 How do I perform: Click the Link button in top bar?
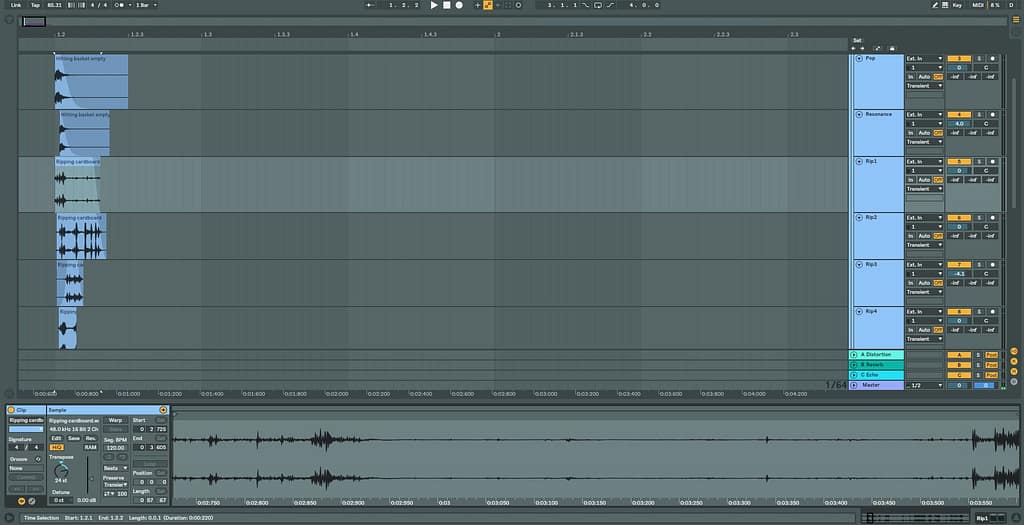(15, 5)
